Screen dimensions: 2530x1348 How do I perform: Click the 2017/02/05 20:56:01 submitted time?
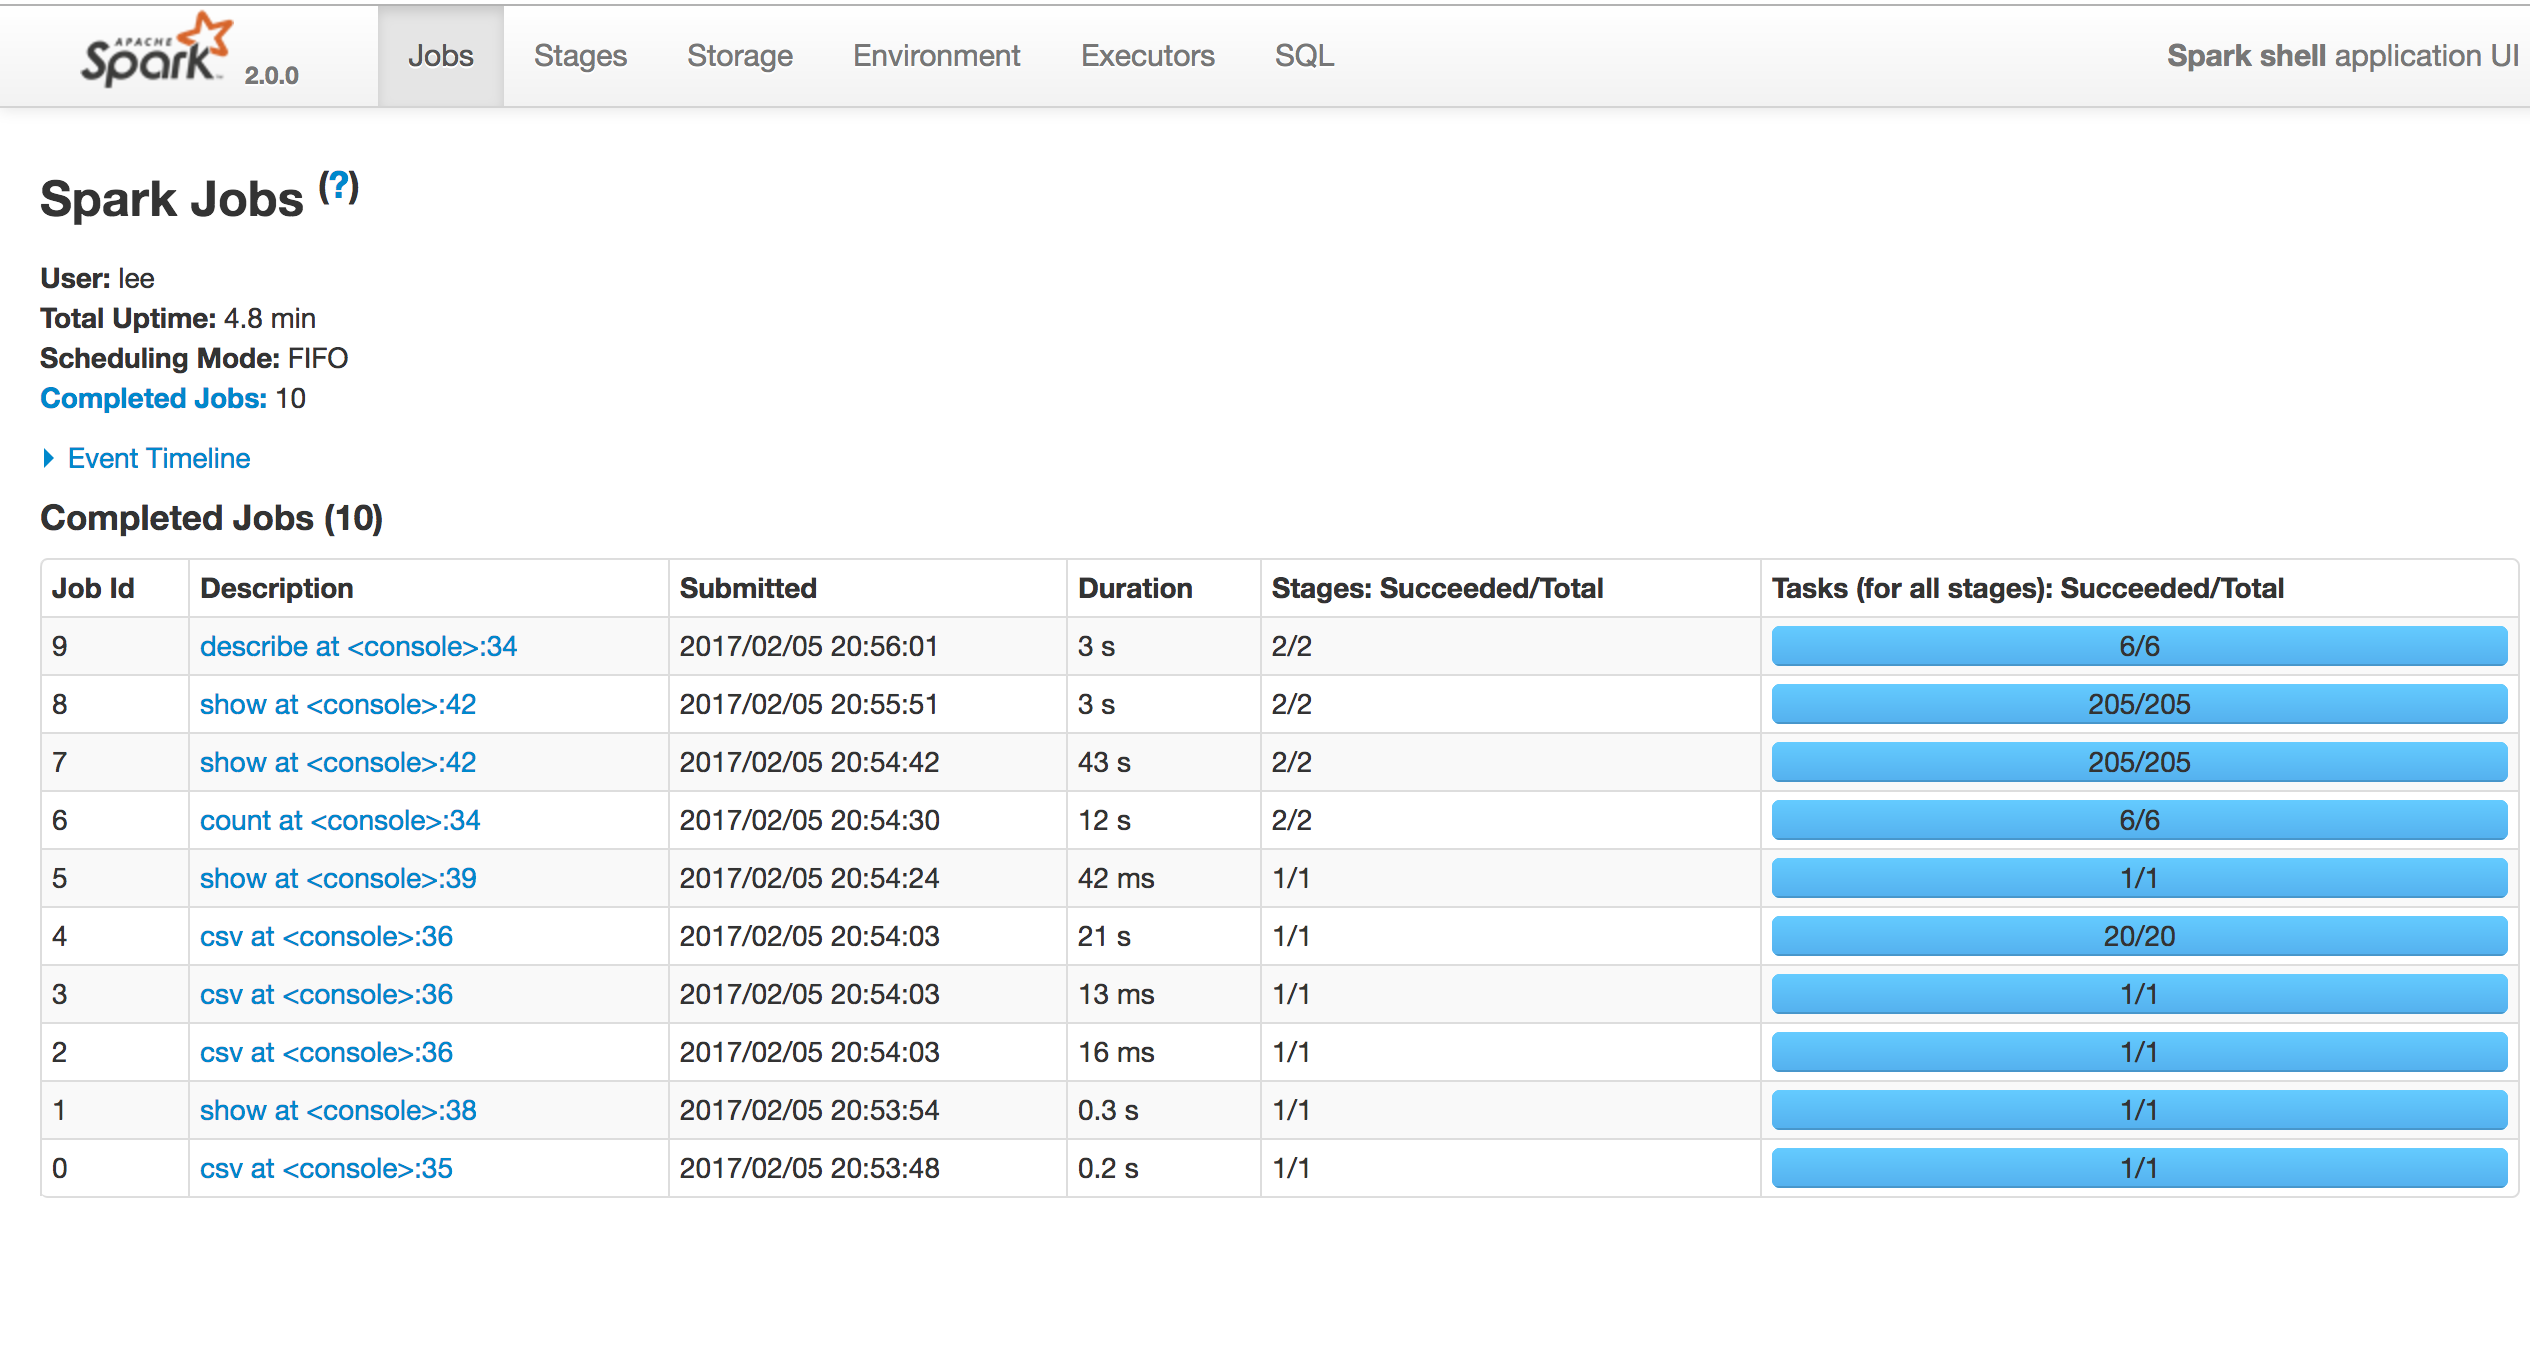point(809,646)
